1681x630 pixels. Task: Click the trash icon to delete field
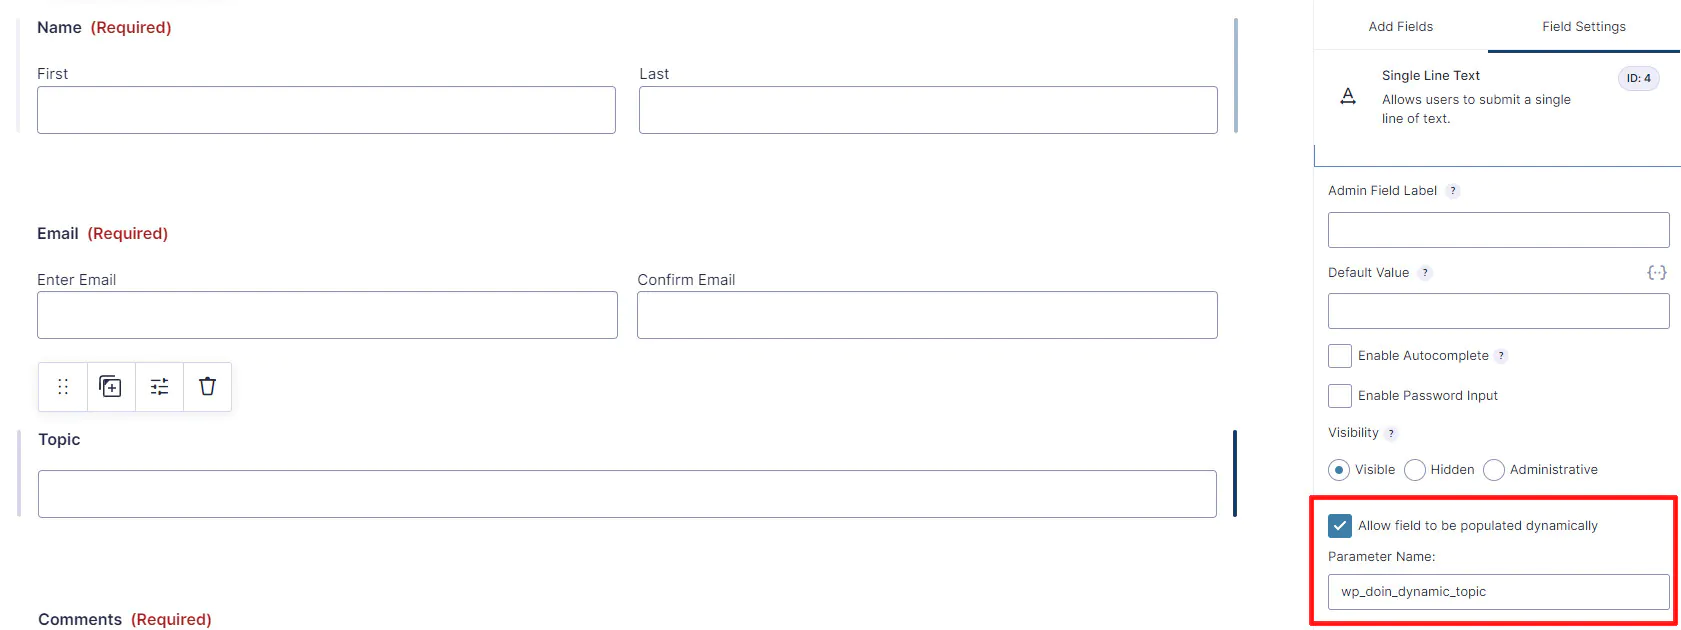[x=207, y=387]
